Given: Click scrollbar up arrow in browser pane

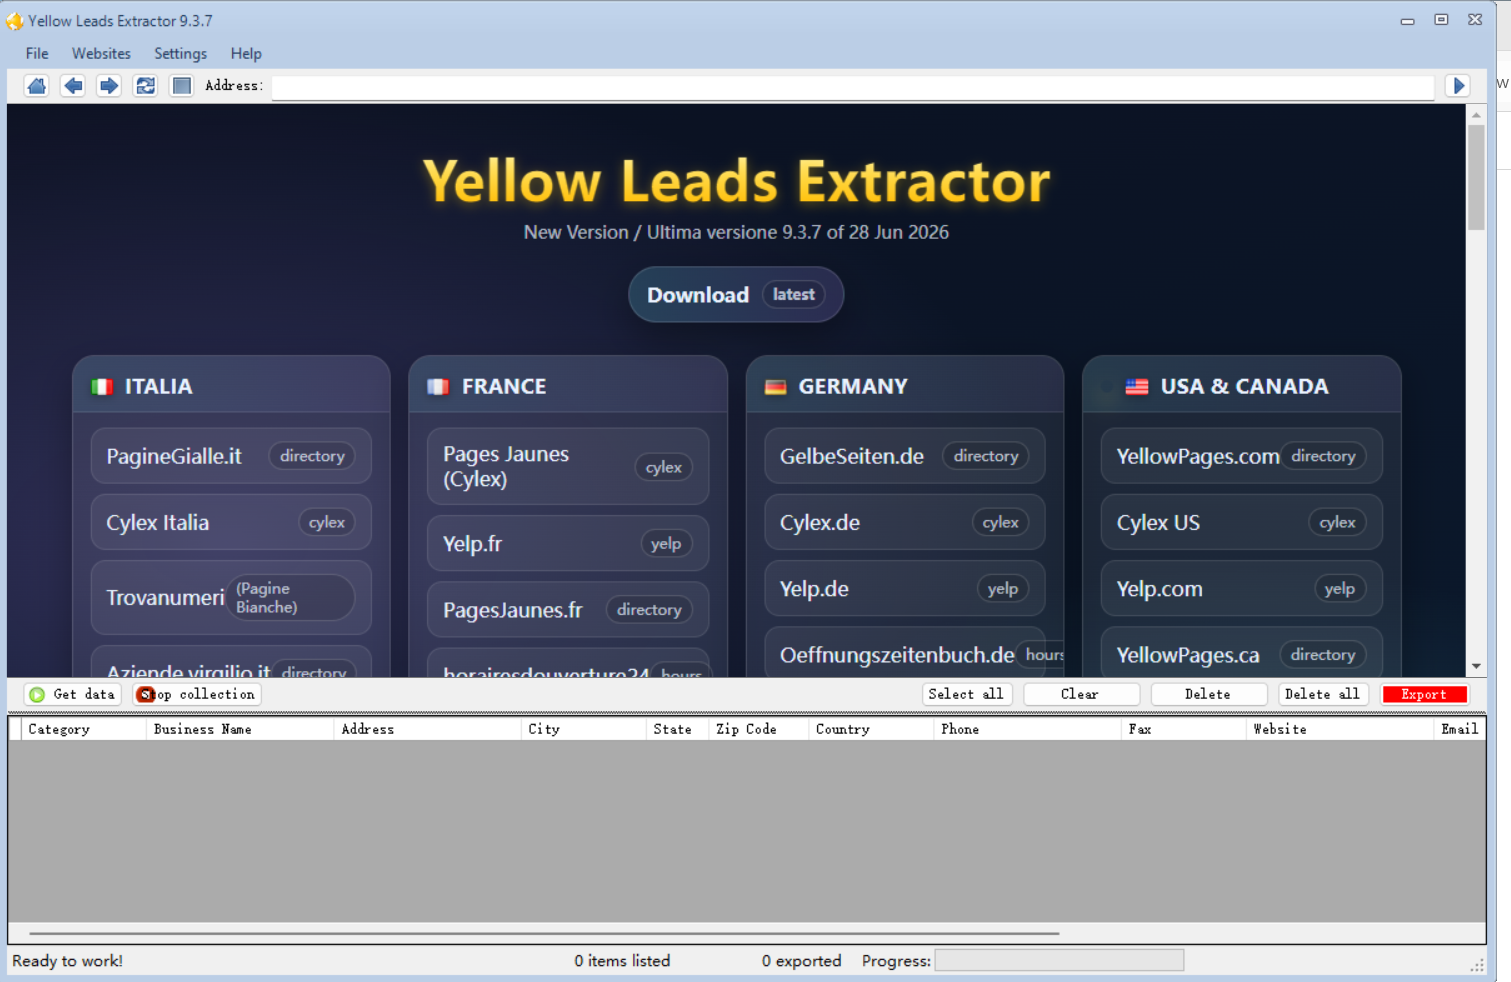Looking at the screenshot, I should (1476, 115).
